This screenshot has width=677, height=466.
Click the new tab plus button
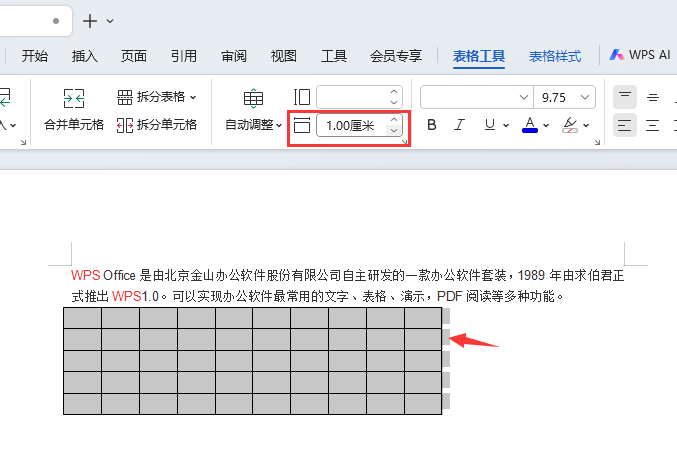pos(90,21)
